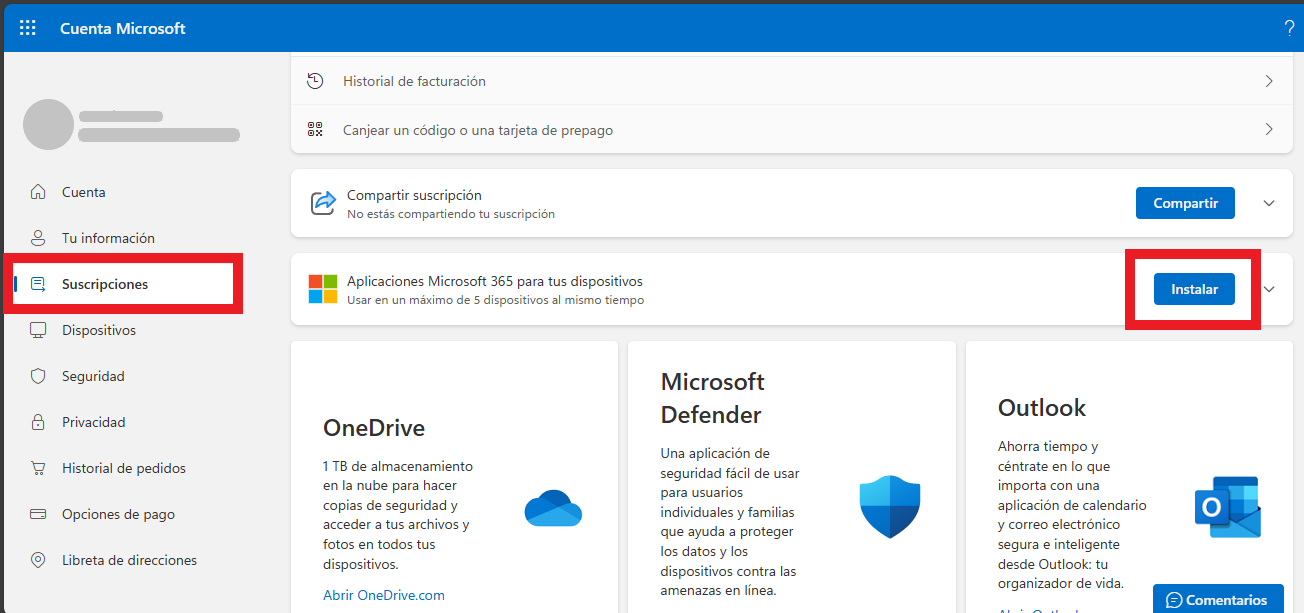
Task: Click the monitor icon beside Dispositivos
Action: (38, 330)
